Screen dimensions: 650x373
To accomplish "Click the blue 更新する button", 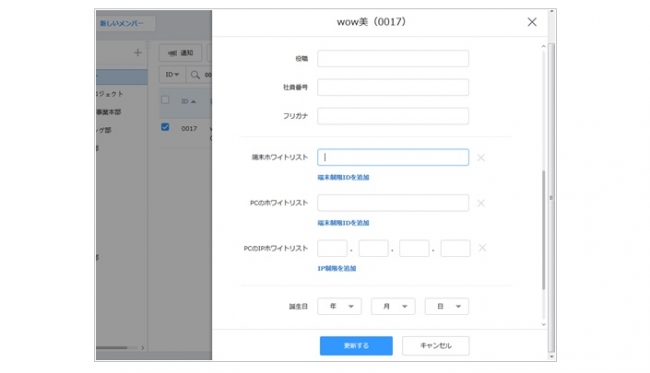I will click(356, 346).
